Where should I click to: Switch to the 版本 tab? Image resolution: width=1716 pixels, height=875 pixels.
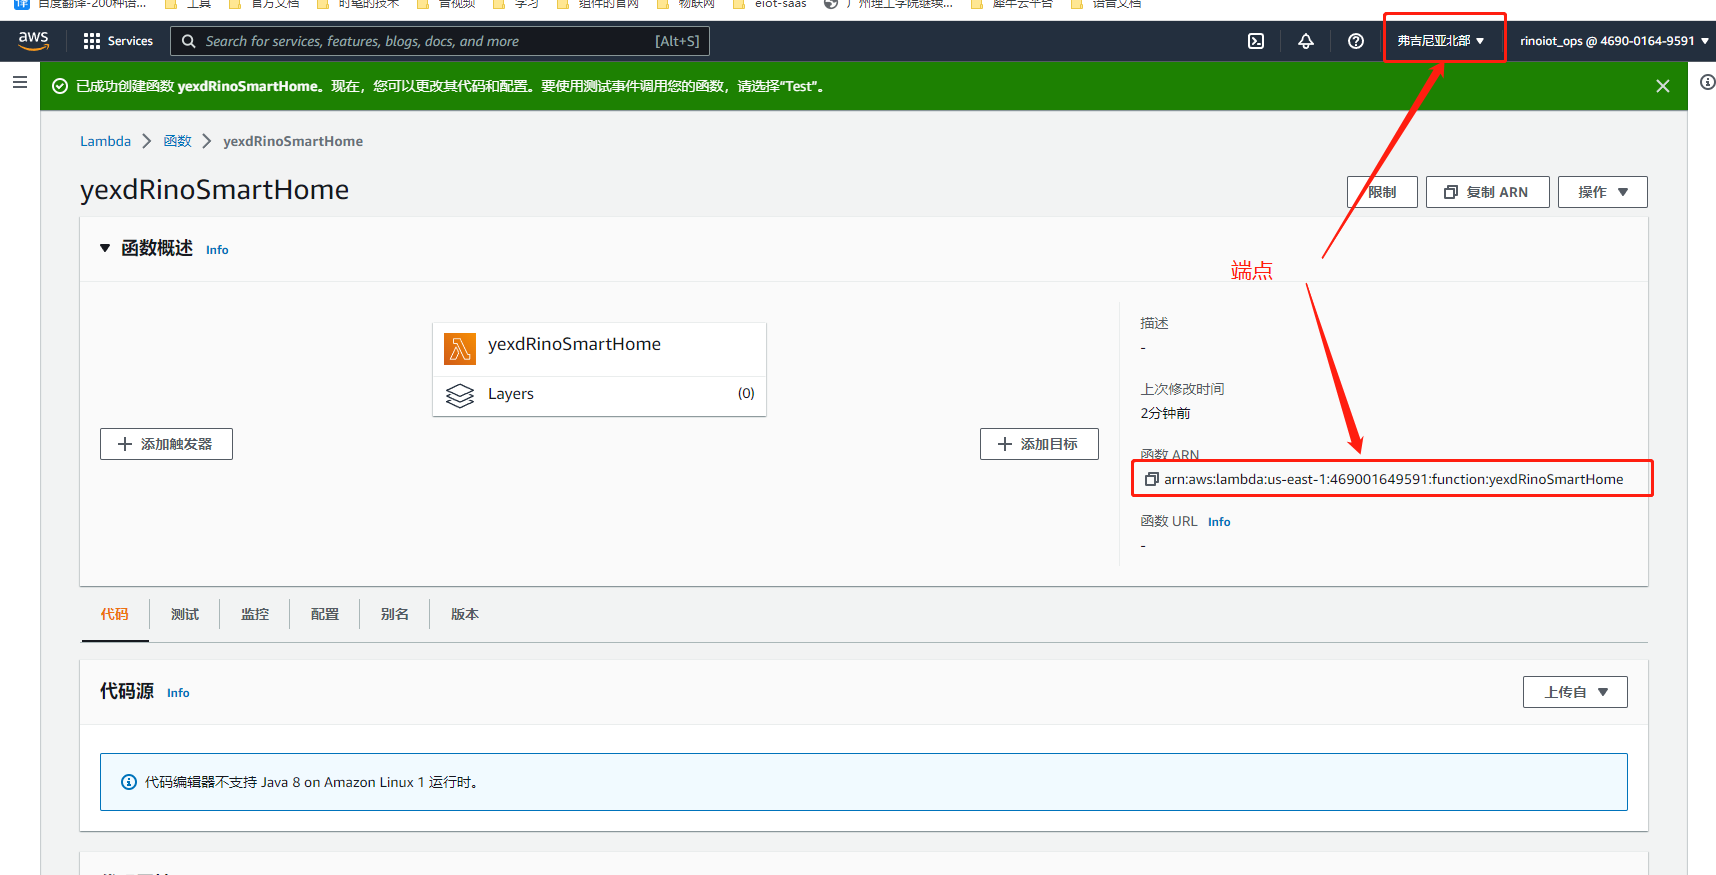click(465, 614)
